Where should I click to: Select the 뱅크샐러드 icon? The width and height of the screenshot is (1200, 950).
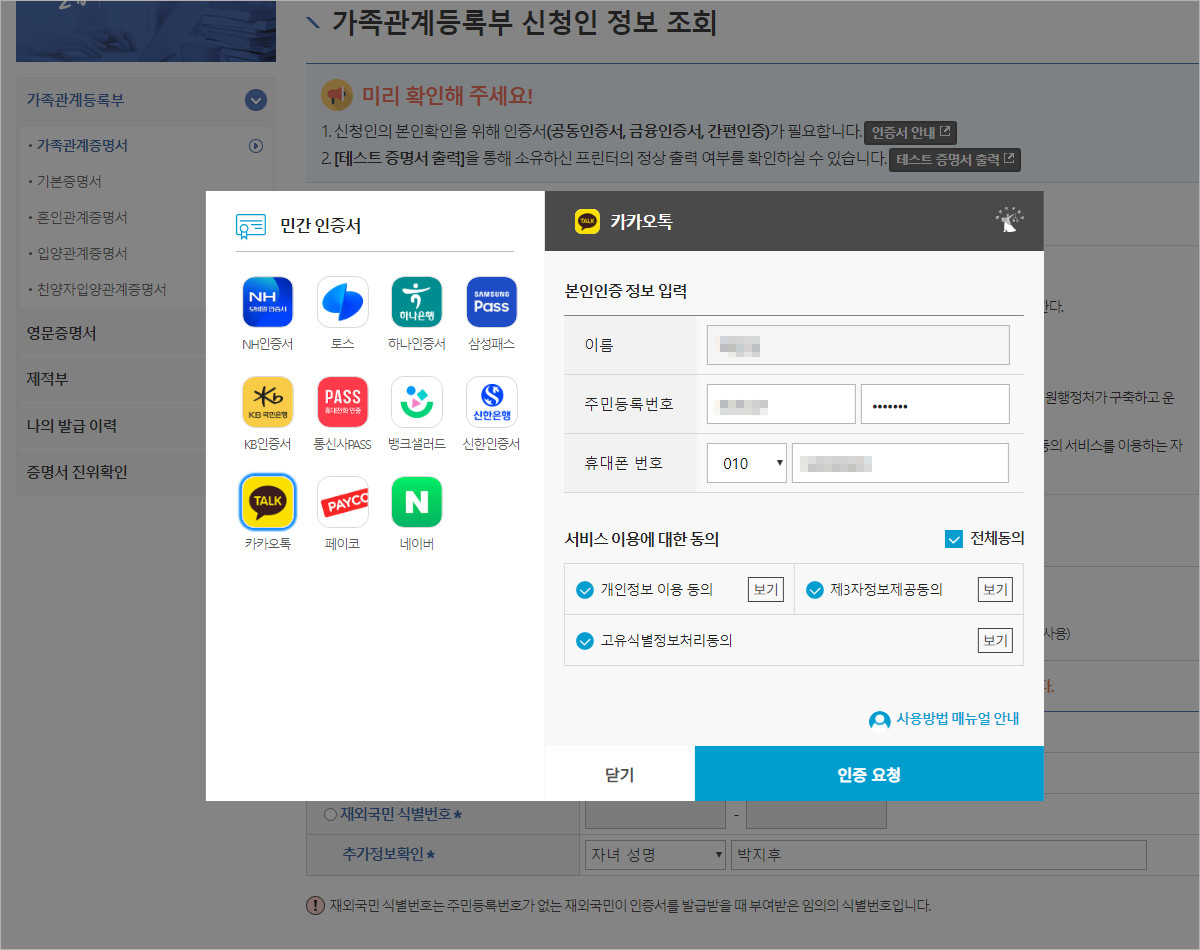coord(417,402)
